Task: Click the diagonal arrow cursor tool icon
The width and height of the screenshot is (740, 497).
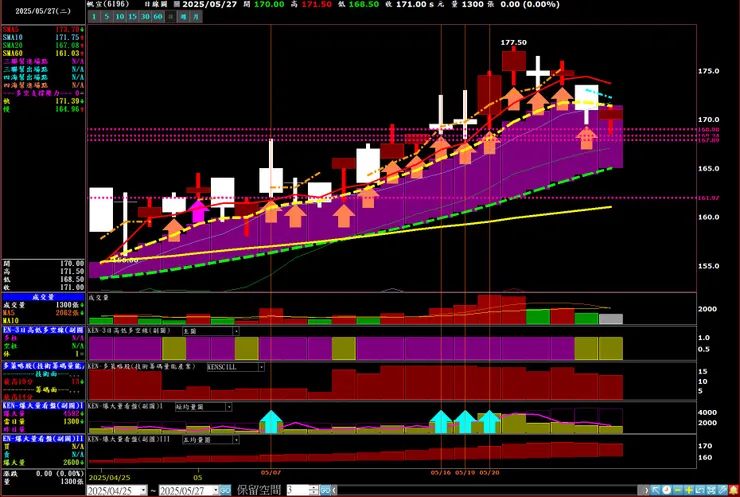Action: point(655,491)
